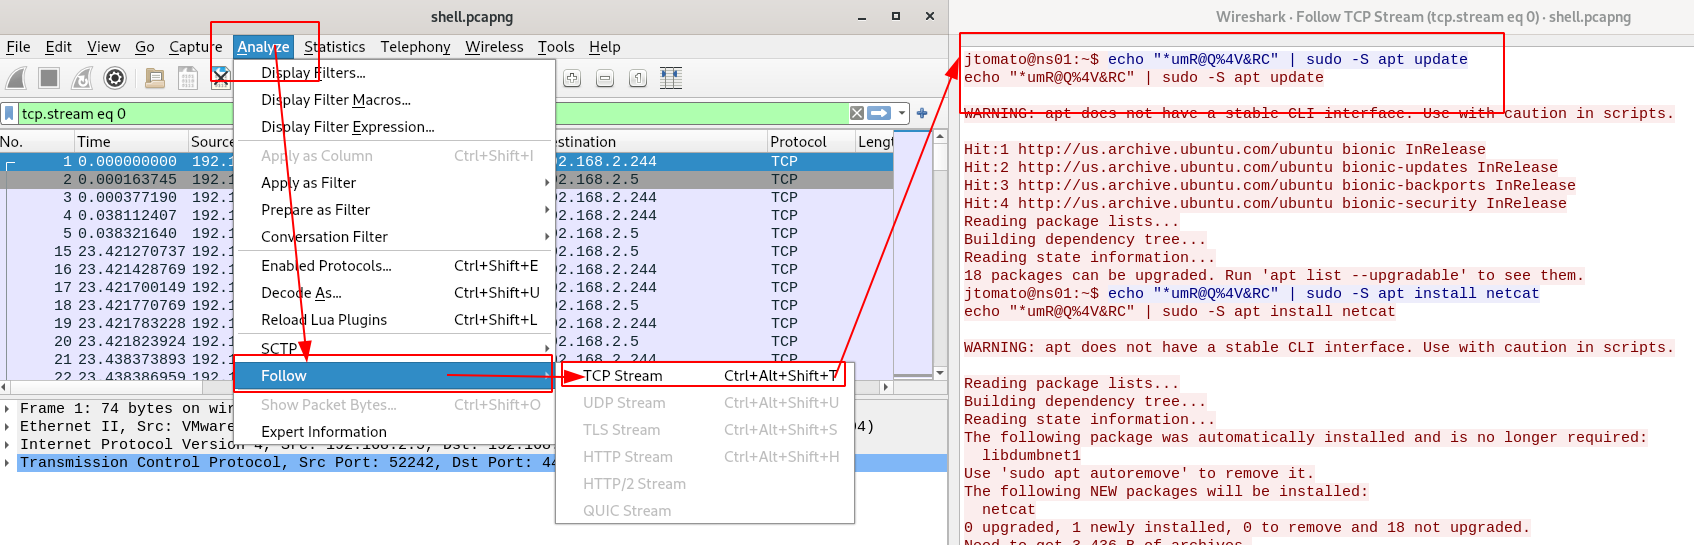1694x545 pixels.
Task: Open the Capture menu
Action: coord(195,46)
